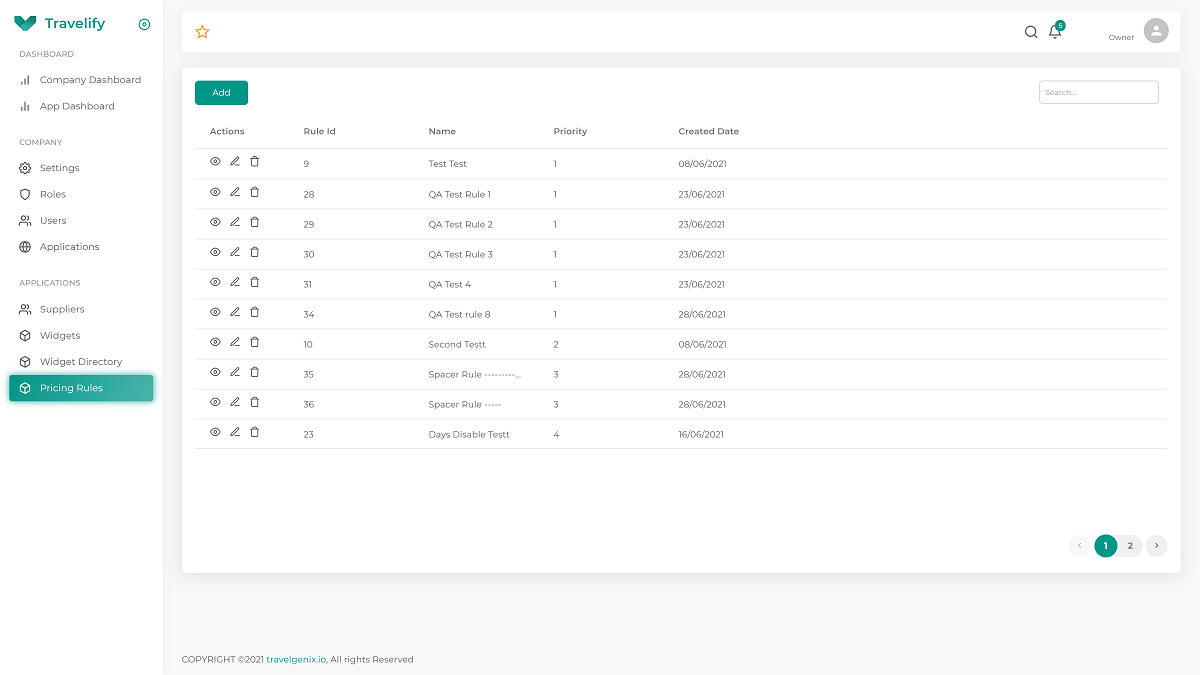Follow the travelgenix.io footer link
The image size is (1200, 675).
[296, 660]
